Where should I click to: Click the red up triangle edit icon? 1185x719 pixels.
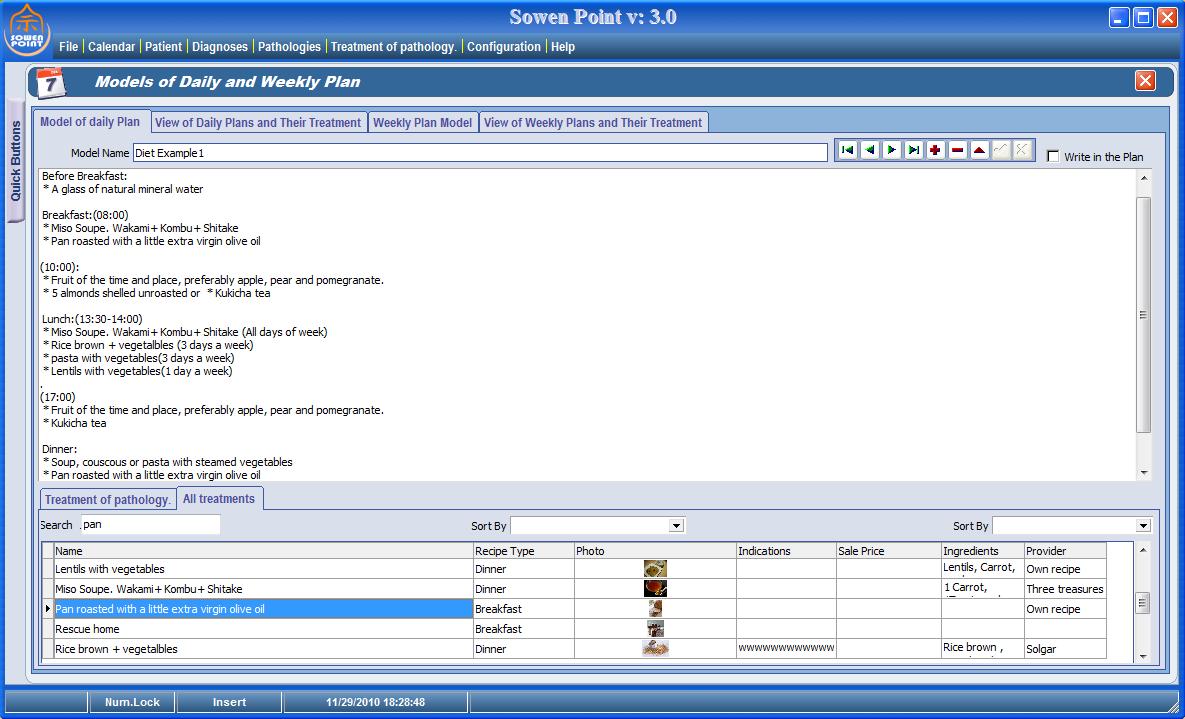(980, 150)
